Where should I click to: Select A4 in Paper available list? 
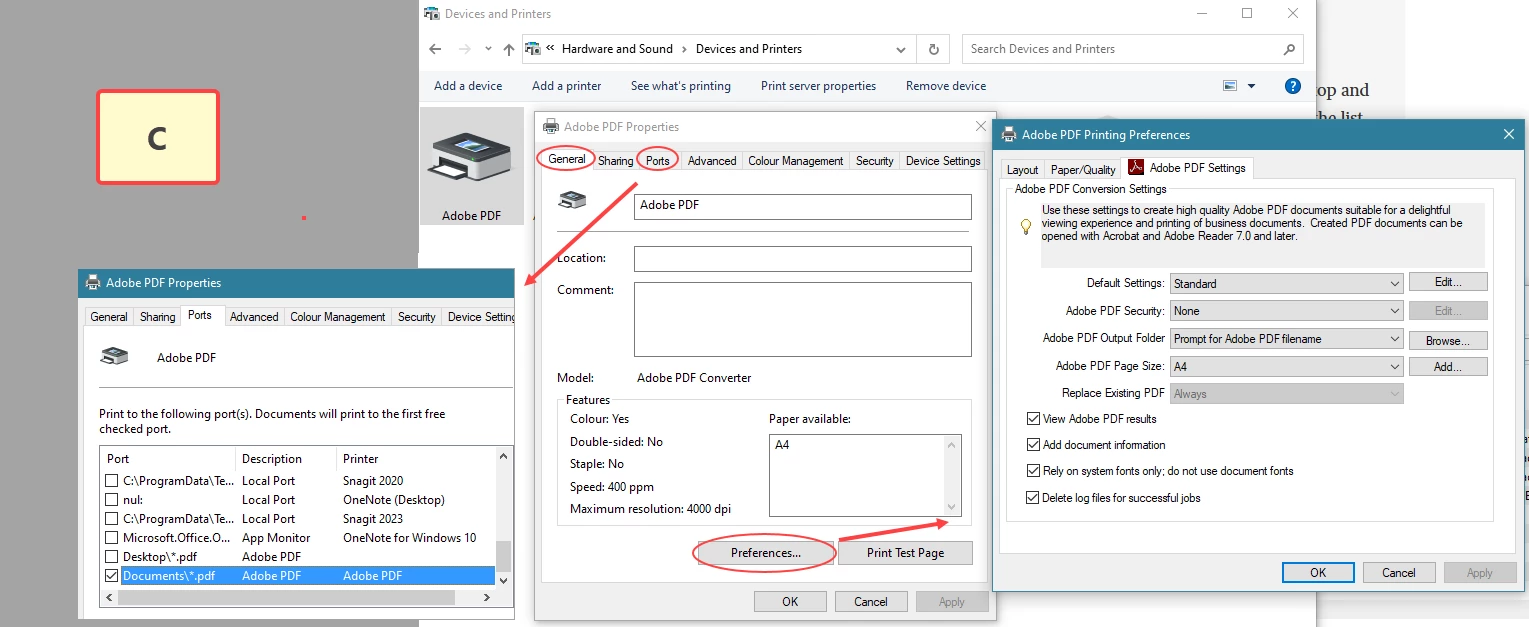click(782, 445)
